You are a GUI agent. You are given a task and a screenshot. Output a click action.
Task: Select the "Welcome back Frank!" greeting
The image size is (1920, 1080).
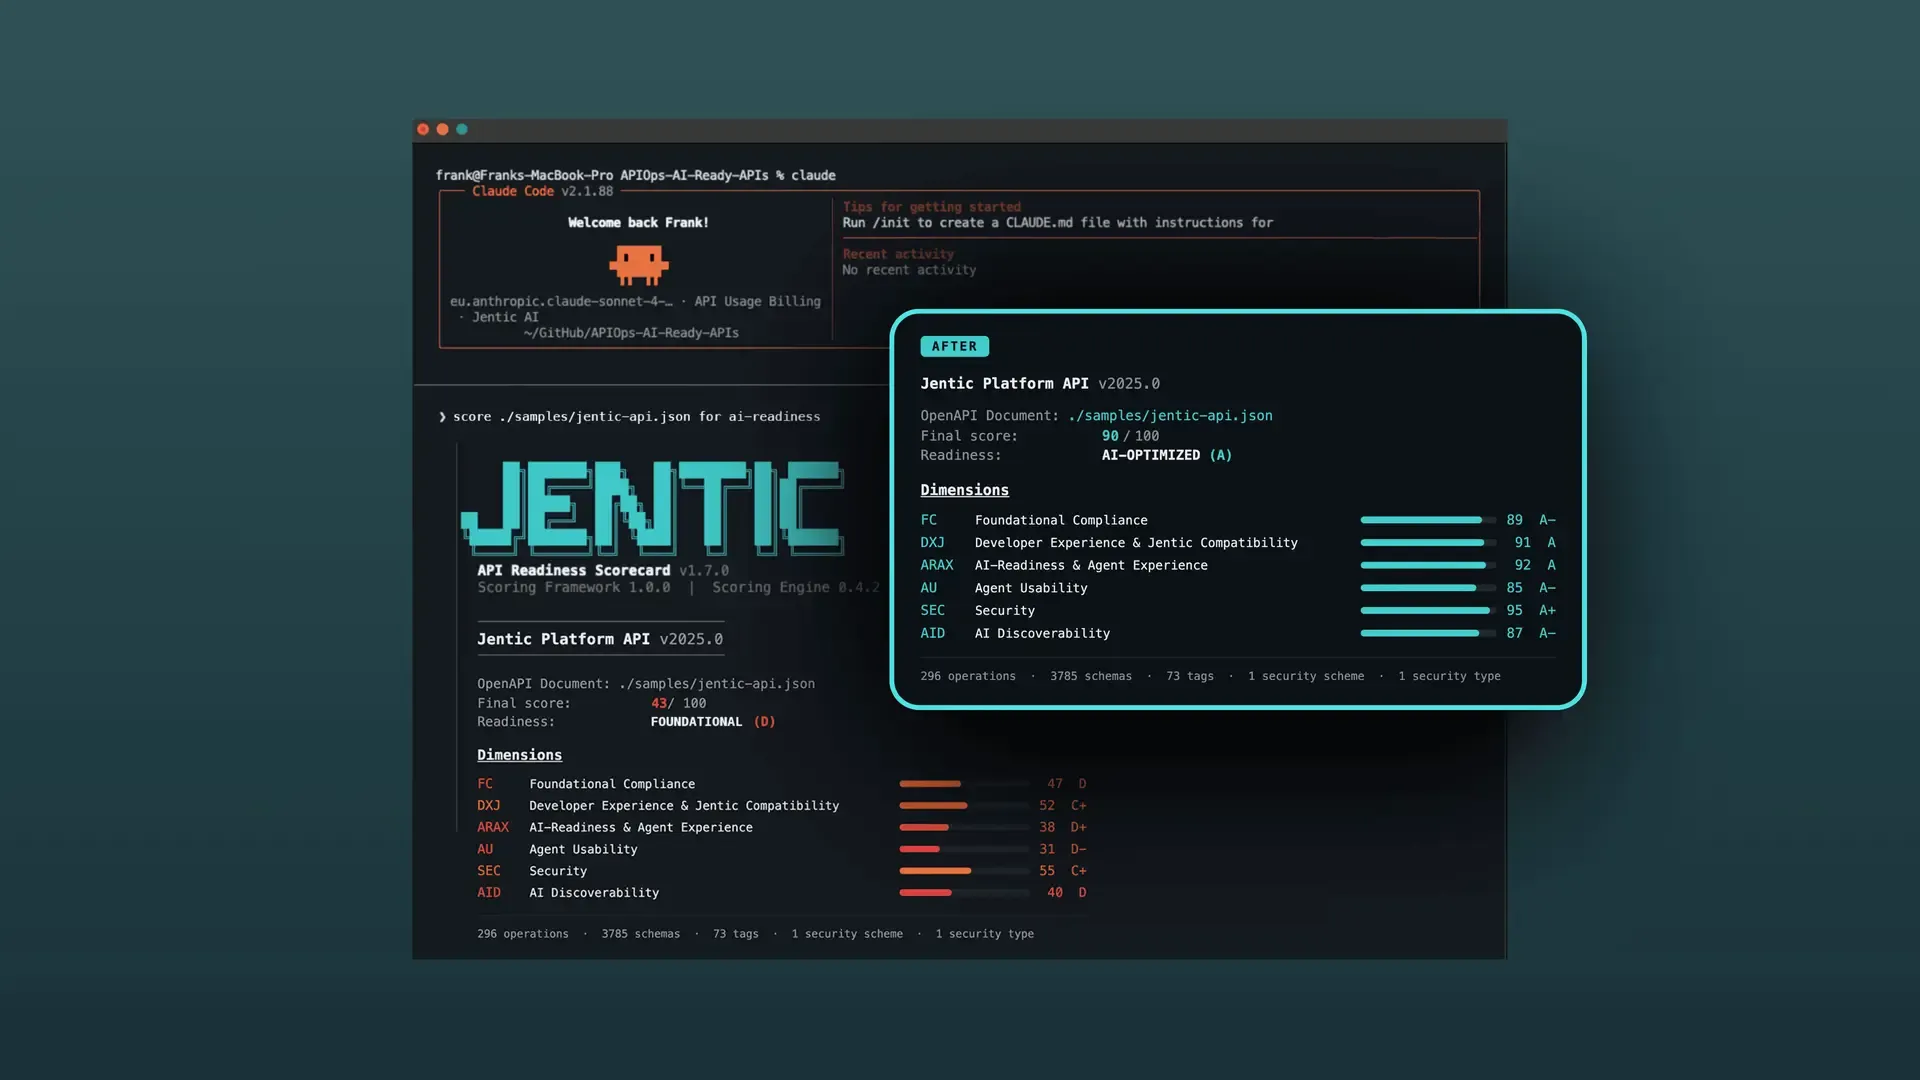click(x=638, y=223)
